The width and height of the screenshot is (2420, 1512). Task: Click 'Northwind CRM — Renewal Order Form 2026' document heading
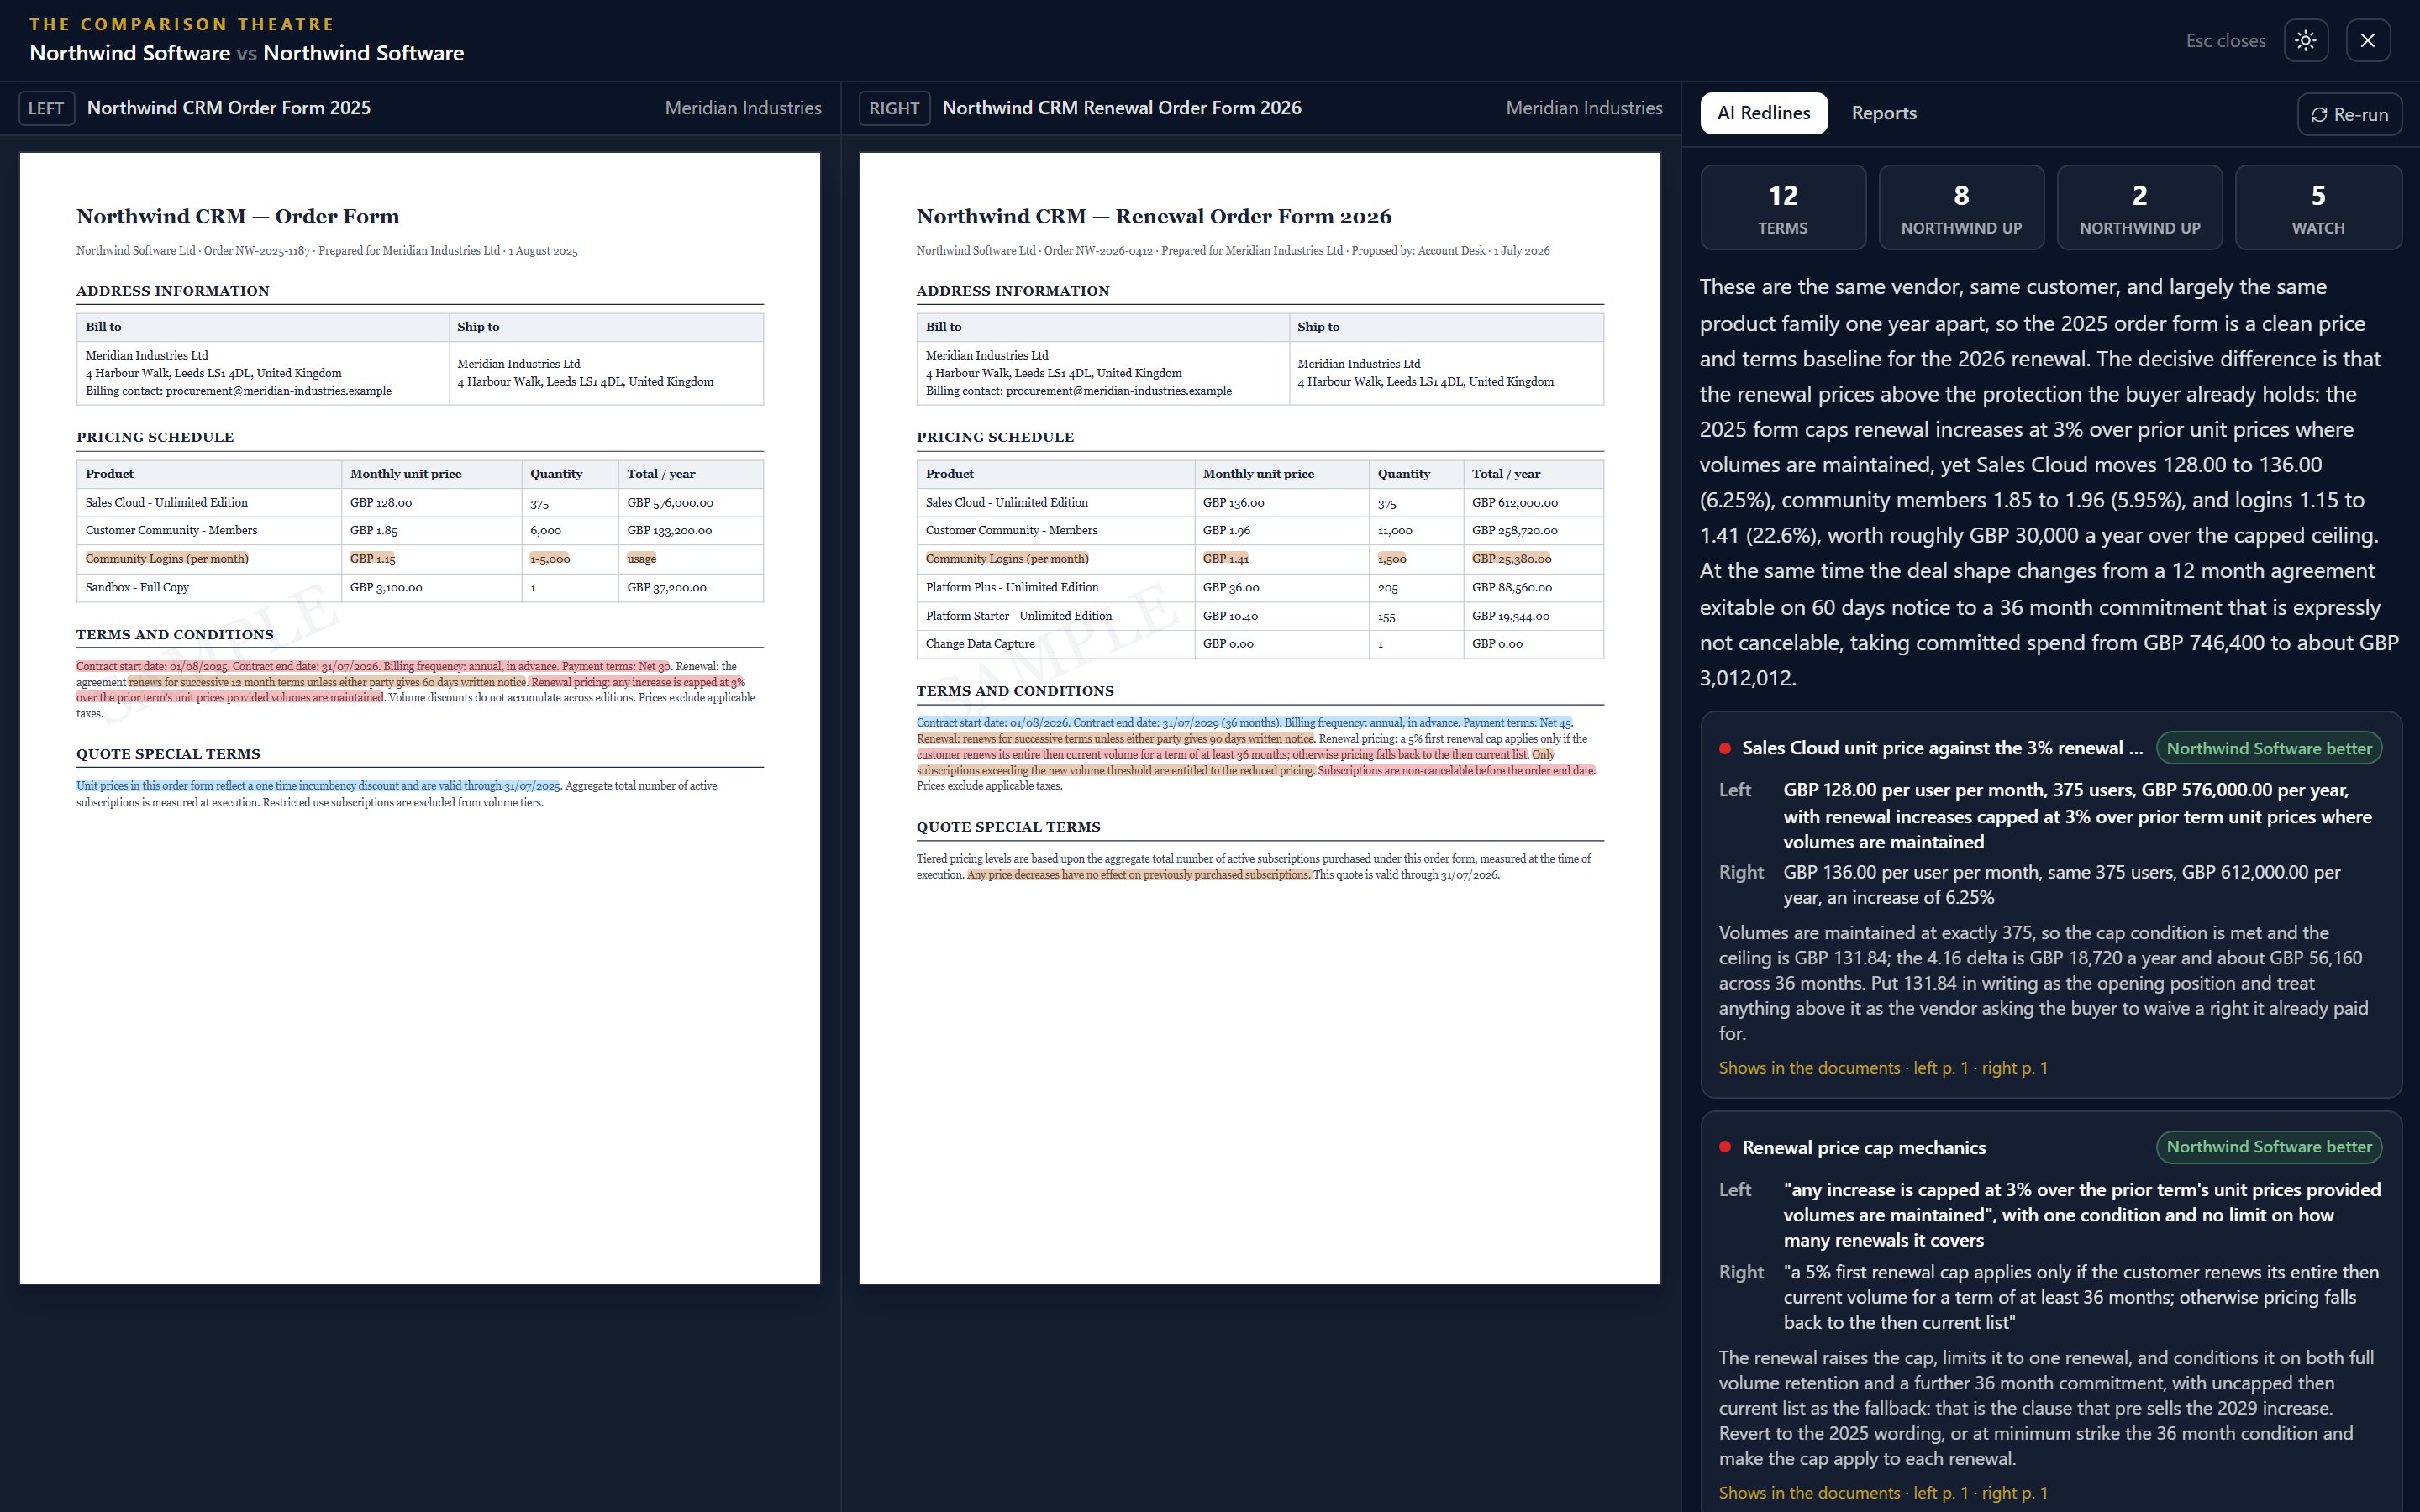pos(1154,217)
